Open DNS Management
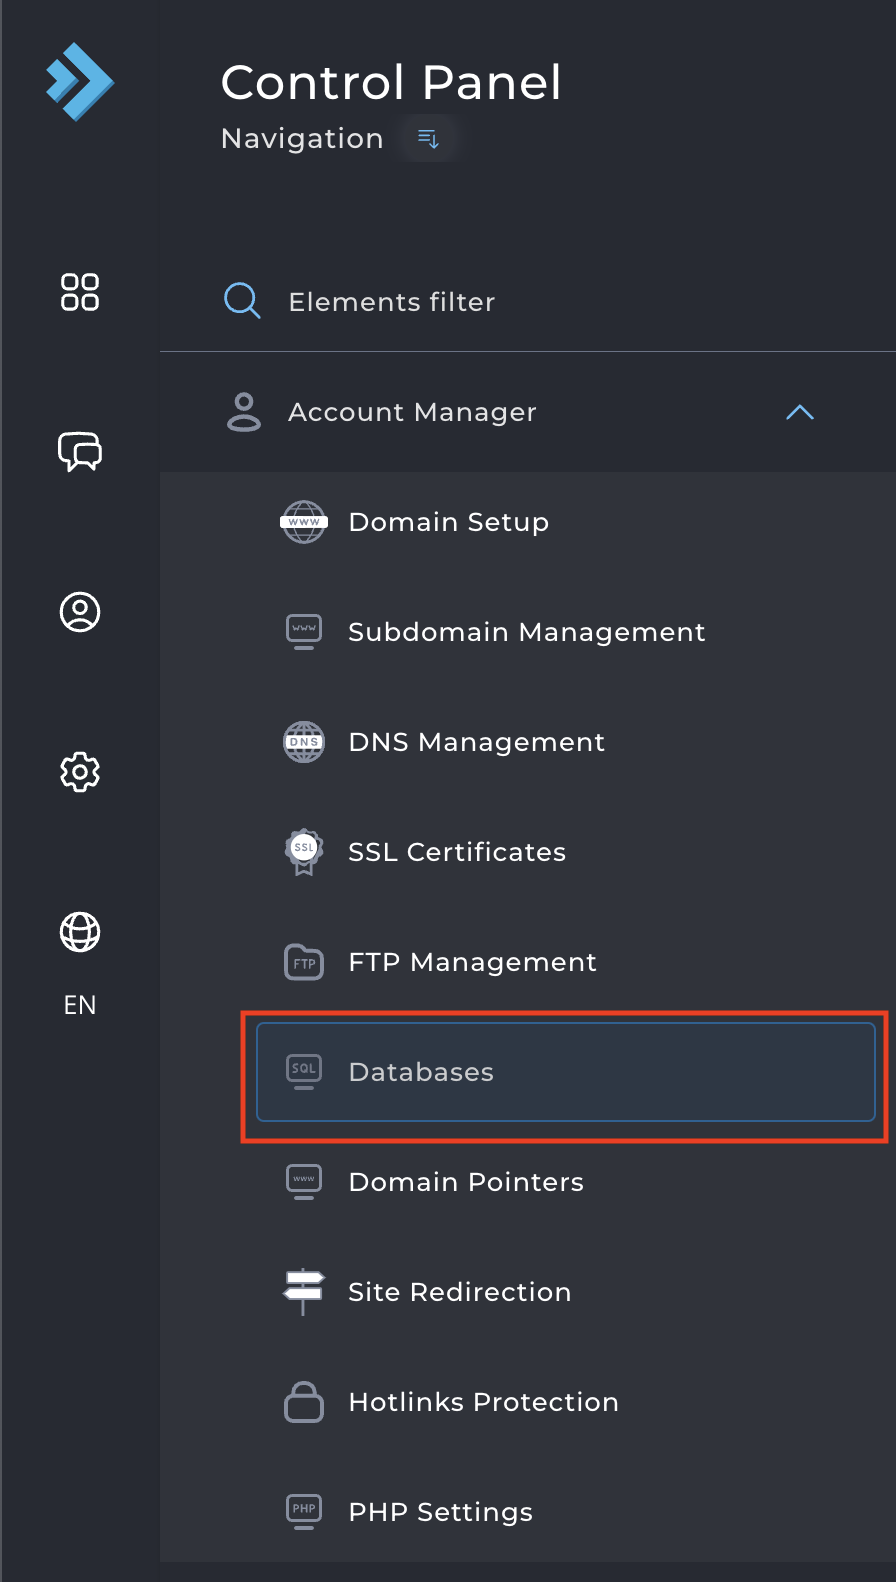 [x=566, y=742]
